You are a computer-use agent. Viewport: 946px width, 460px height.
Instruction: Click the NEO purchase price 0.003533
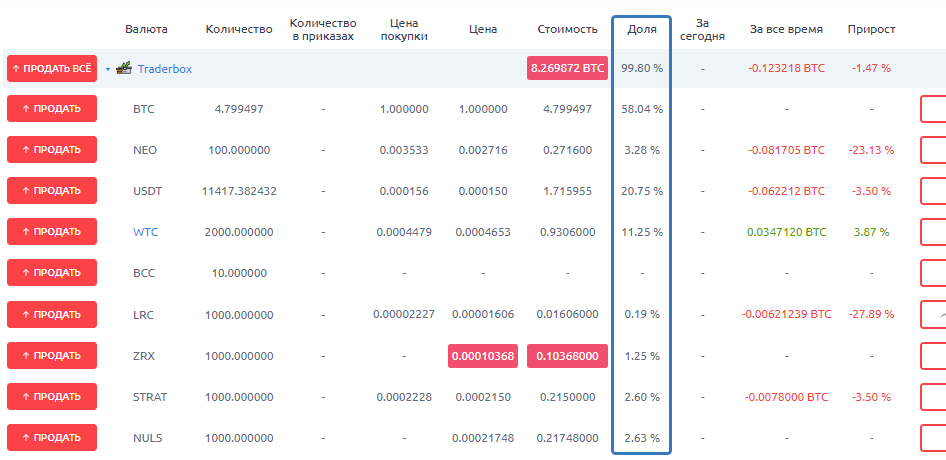pyautogui.click(x=404, y=150)
